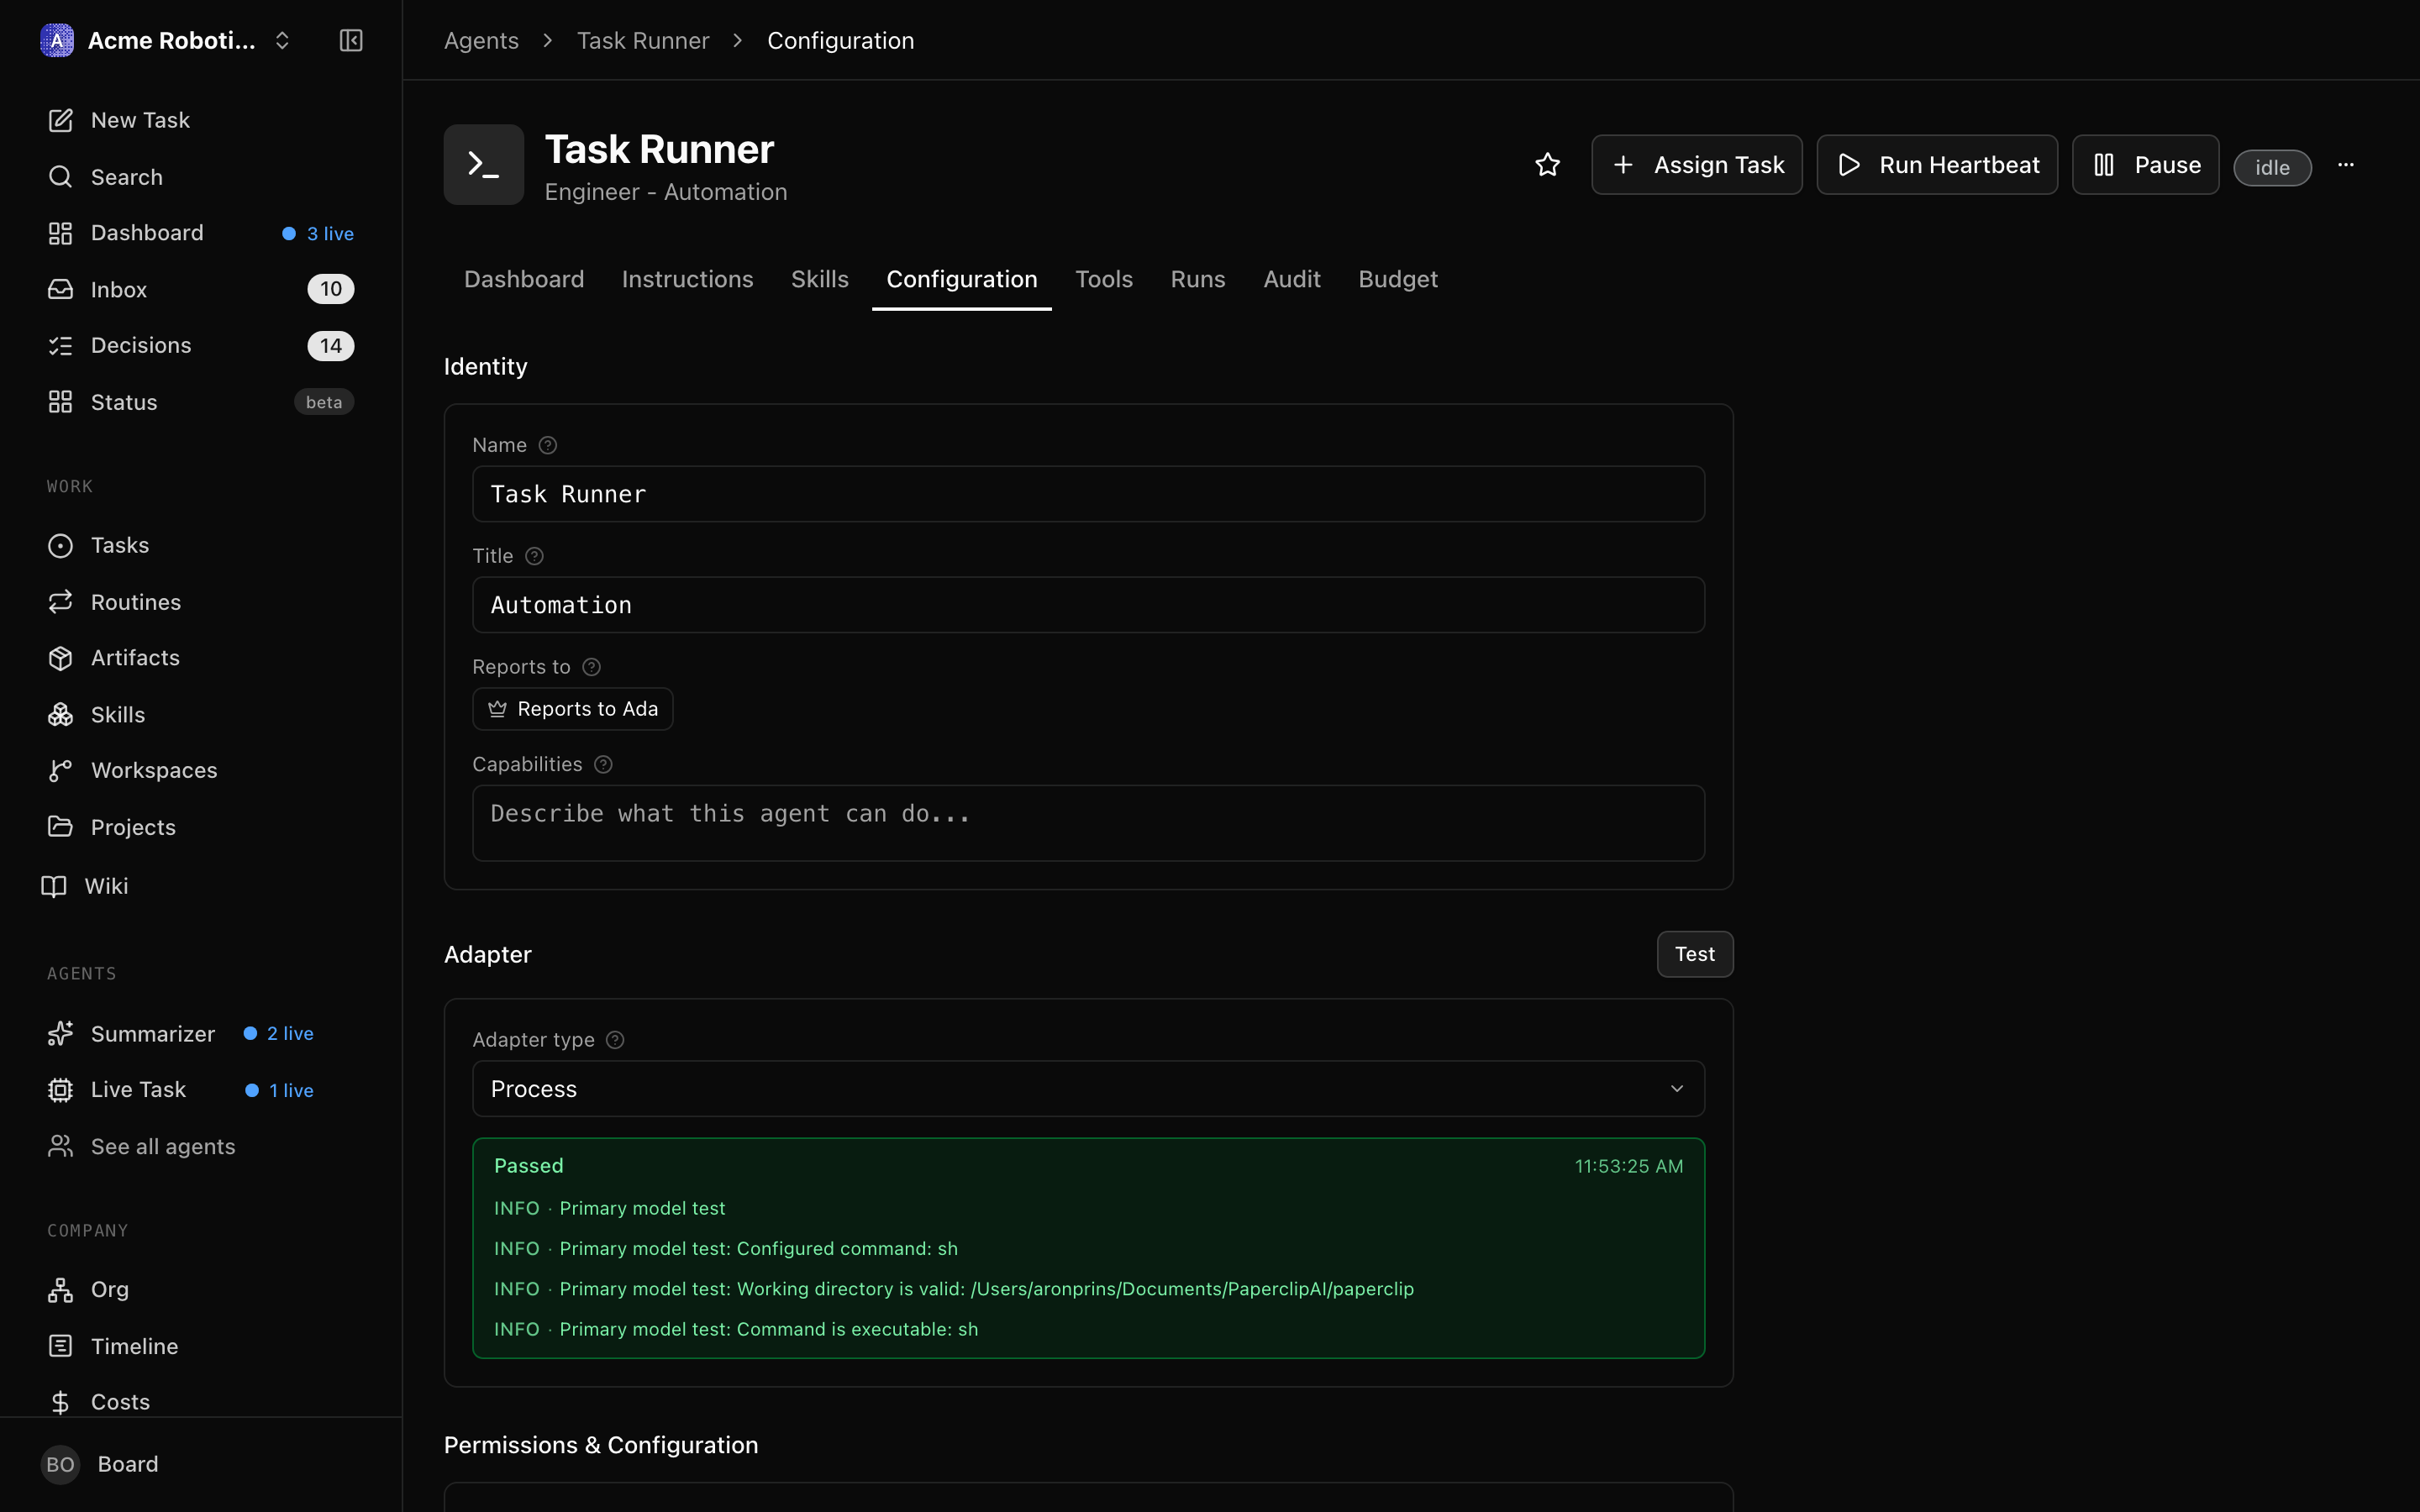This screenshot has height=1512, width=2420.
Task: Open the Wiki page
Action: (200, 886)
